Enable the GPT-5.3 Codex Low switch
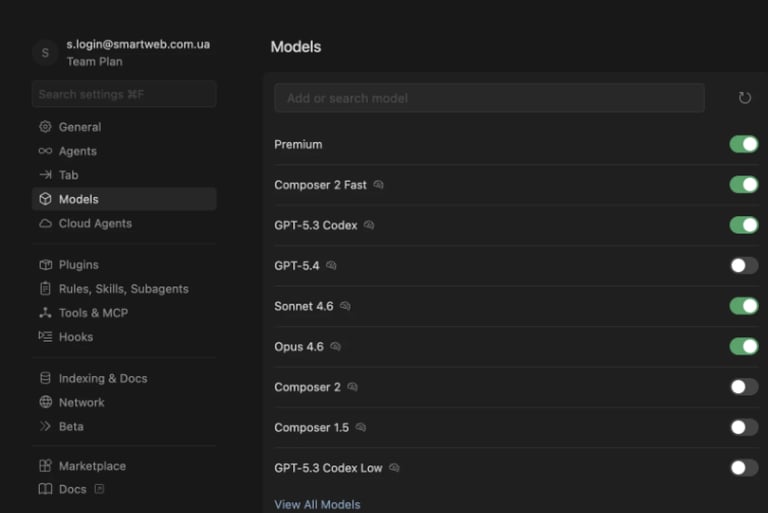The width and height of the screenshot is (768, 513). pos(744,468)
